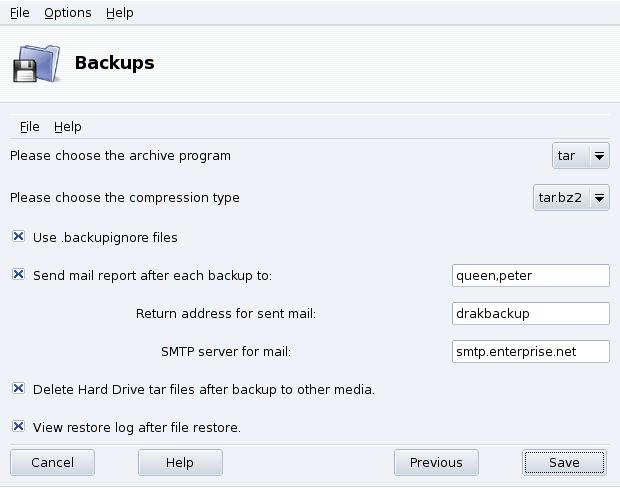Image resolution: width=620 pixels, height=488 pixels.
Task: Click the Backups floppy folder icon
Action: tap(35, 64)
